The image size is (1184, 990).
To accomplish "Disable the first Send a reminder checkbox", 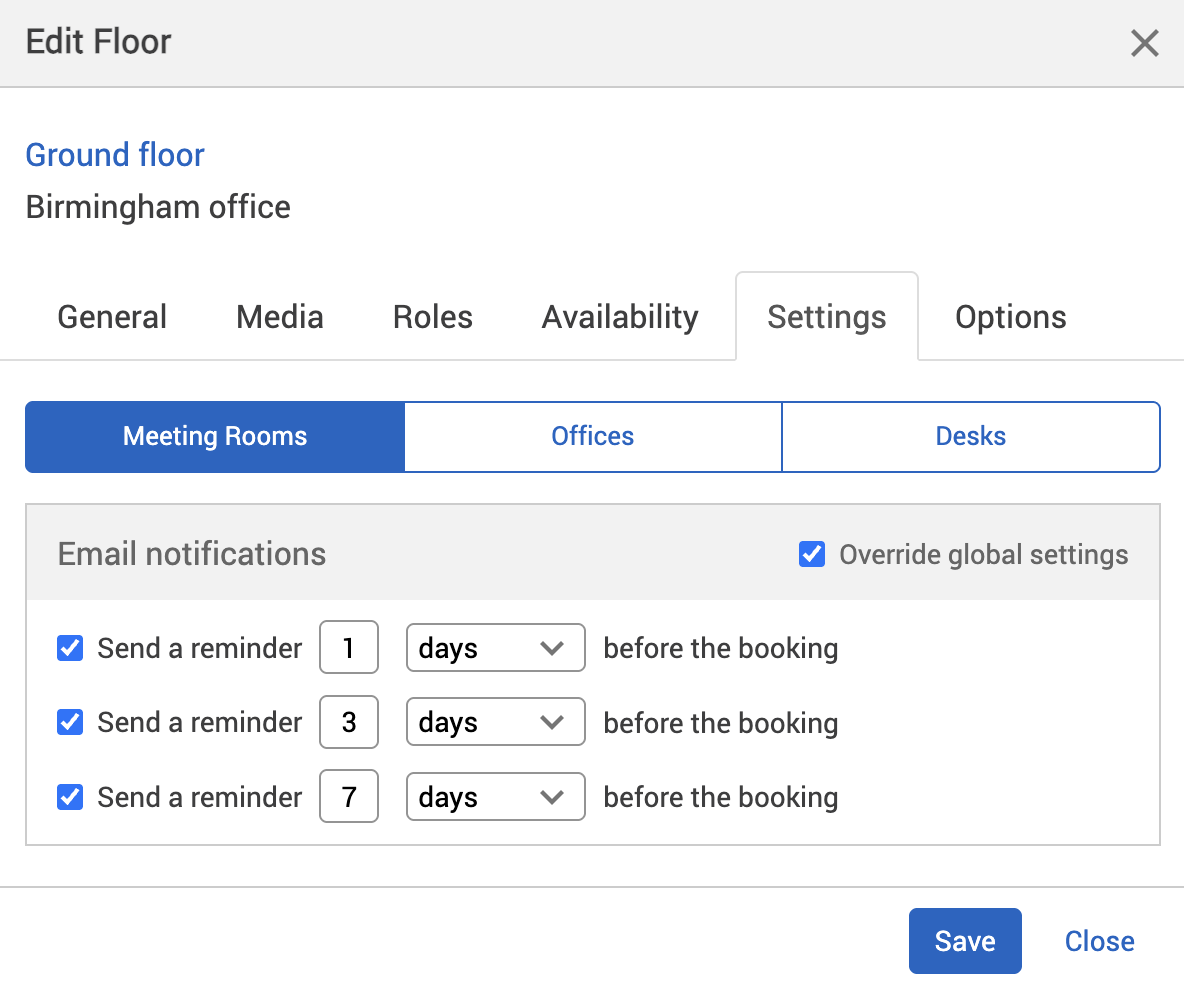I will [x=69, y=648].
